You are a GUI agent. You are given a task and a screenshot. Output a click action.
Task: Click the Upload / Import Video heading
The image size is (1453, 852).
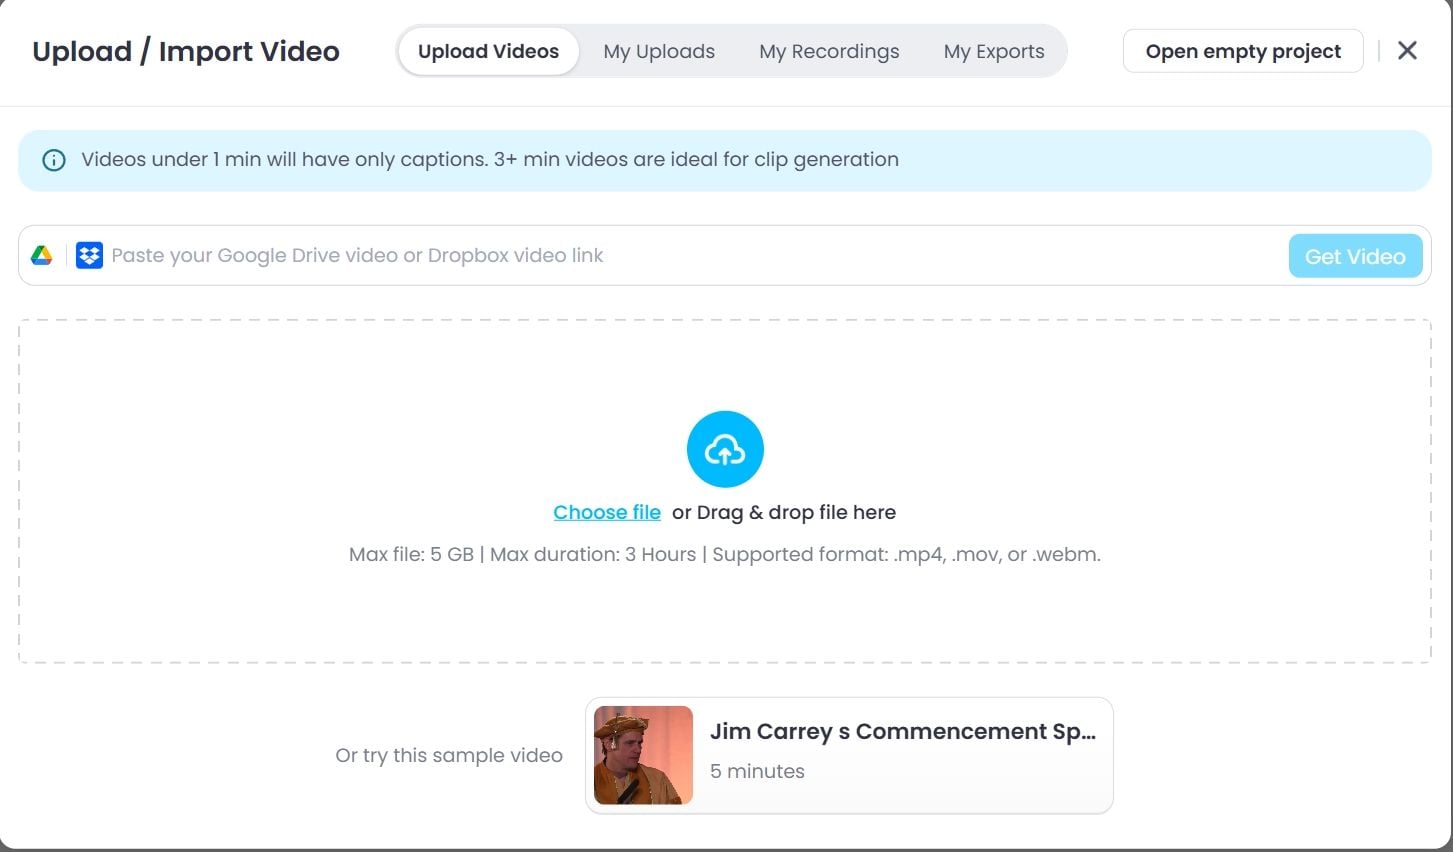click(186, 51)
